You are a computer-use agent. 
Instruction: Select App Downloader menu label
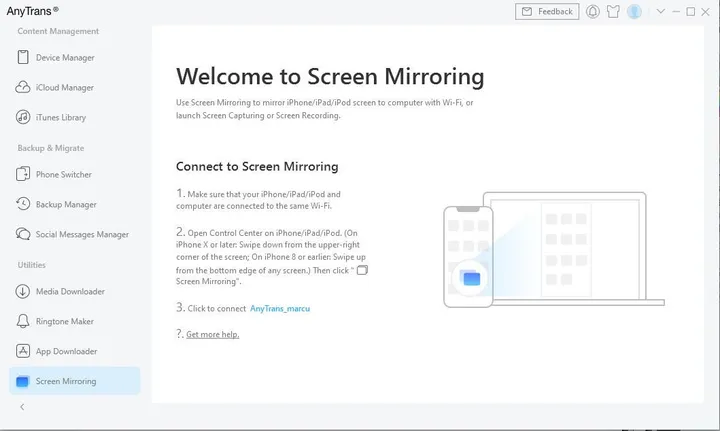(67, 352)
